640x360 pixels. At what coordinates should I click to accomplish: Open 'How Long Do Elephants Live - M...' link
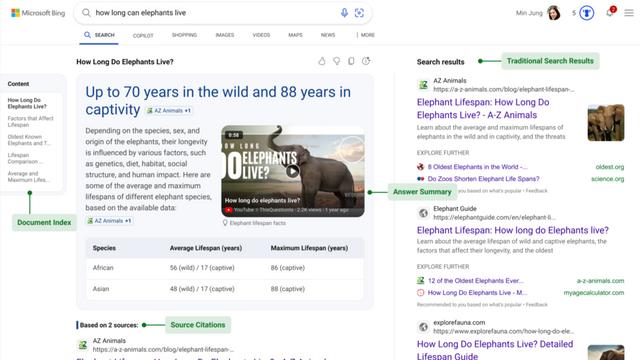tap(477, 293)
